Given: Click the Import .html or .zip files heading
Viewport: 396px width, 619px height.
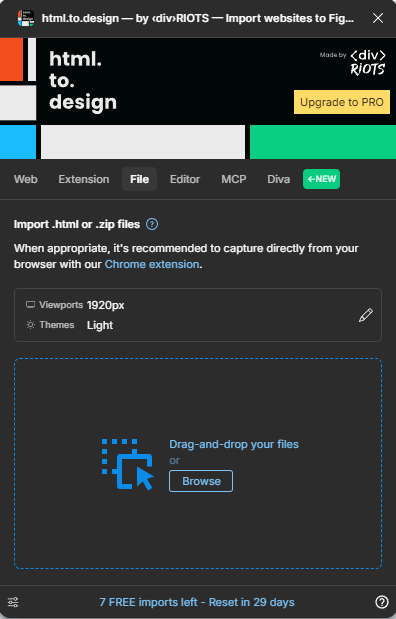Looking at the screenshot, I should [x=77, y=224].
